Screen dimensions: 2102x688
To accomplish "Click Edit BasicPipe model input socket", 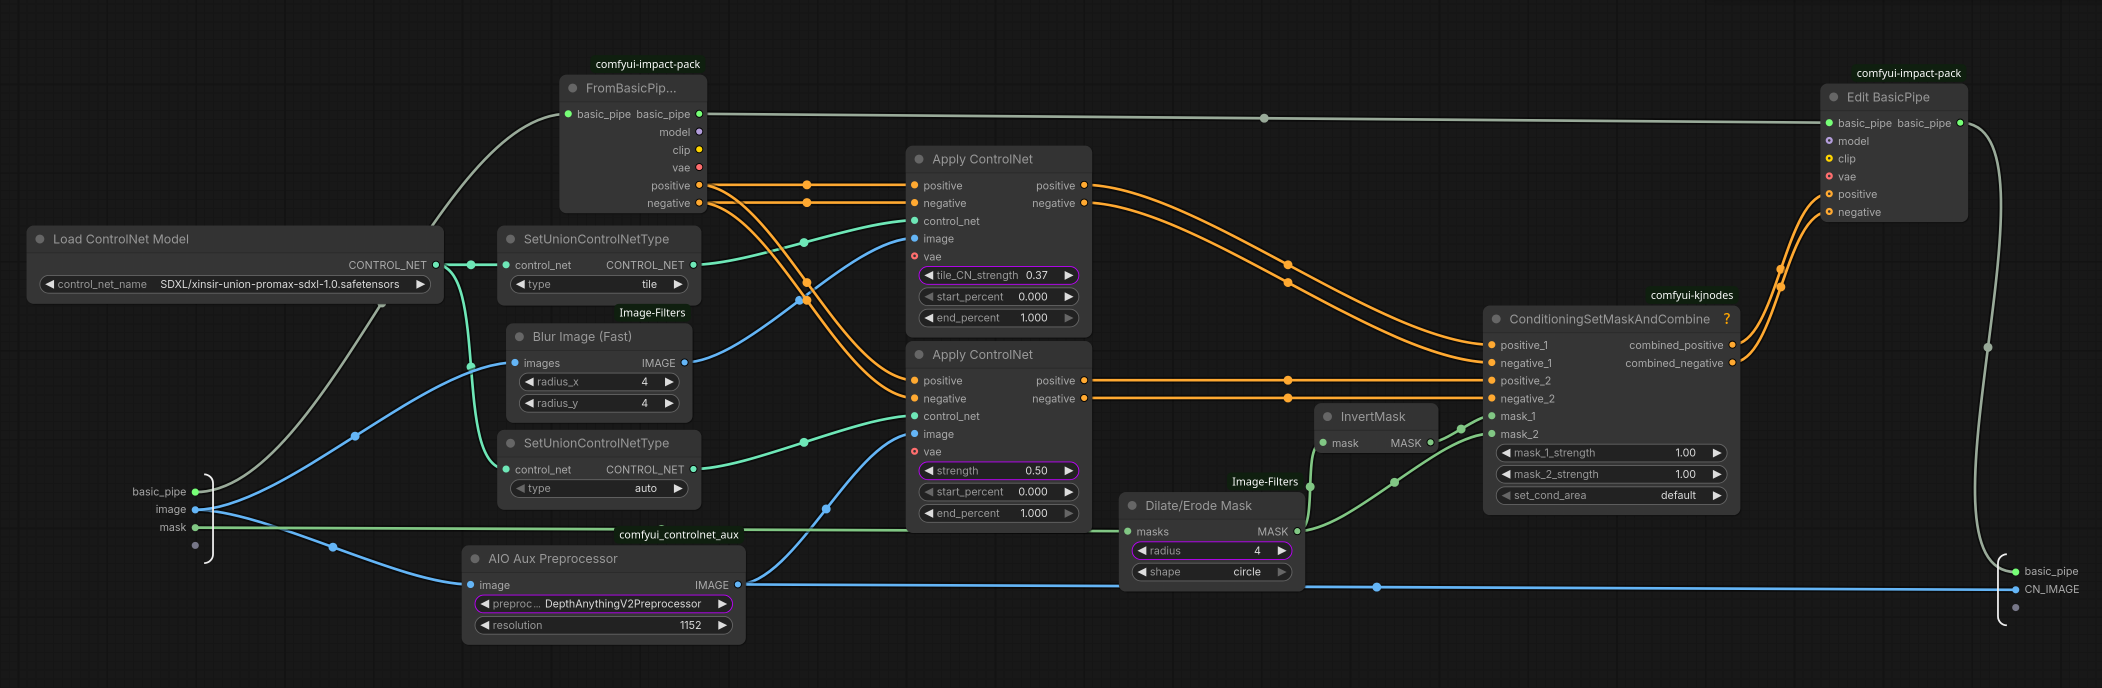I will (1829, 141).
